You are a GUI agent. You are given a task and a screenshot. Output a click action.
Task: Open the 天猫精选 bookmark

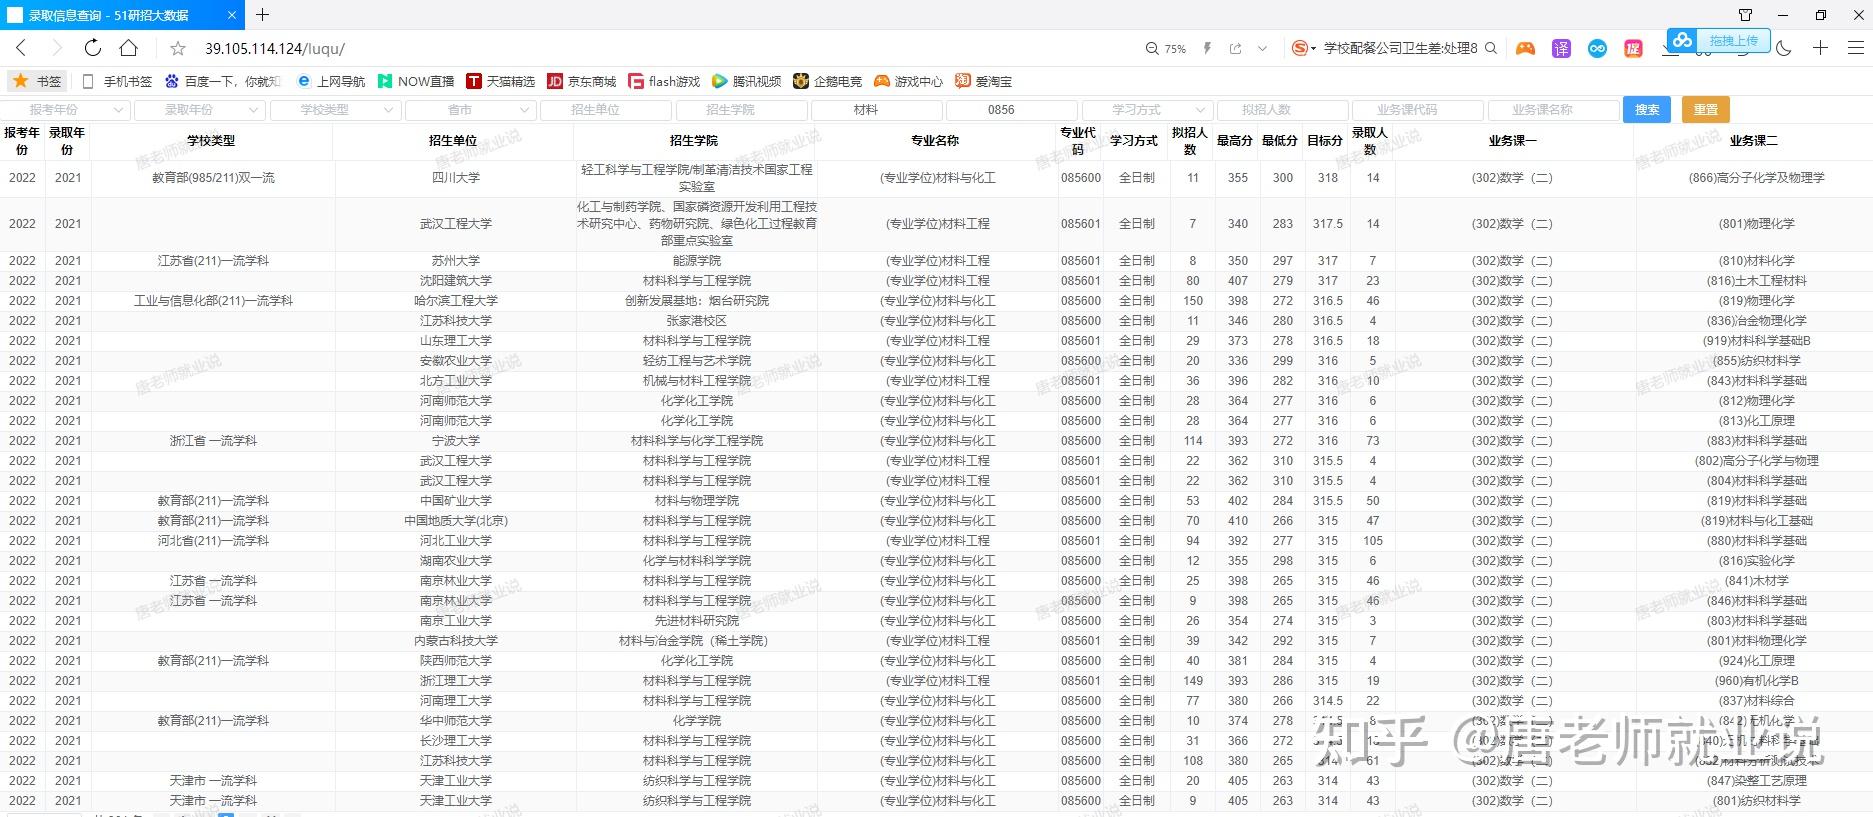(x=501, y=81)
